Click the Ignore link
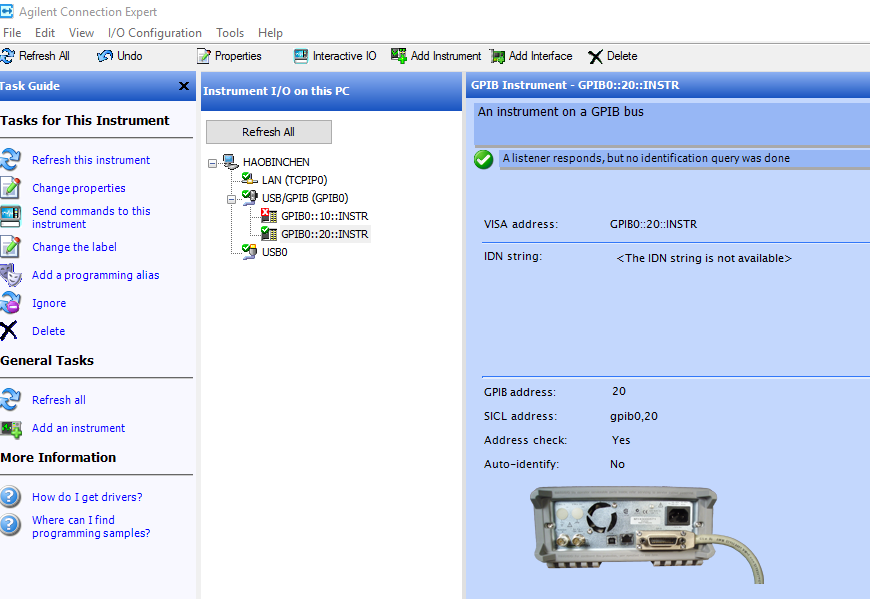Screen dimensions: 870x599 click(x=49, y=303)
